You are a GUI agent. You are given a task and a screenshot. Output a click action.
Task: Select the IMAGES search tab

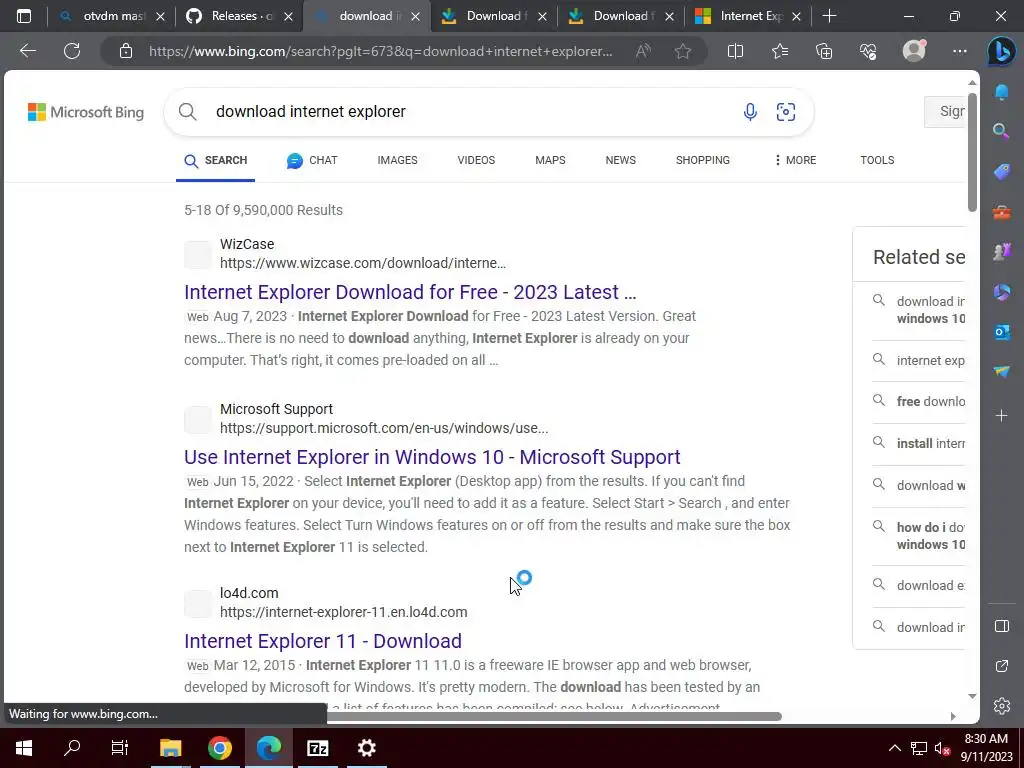click(397, 160)
